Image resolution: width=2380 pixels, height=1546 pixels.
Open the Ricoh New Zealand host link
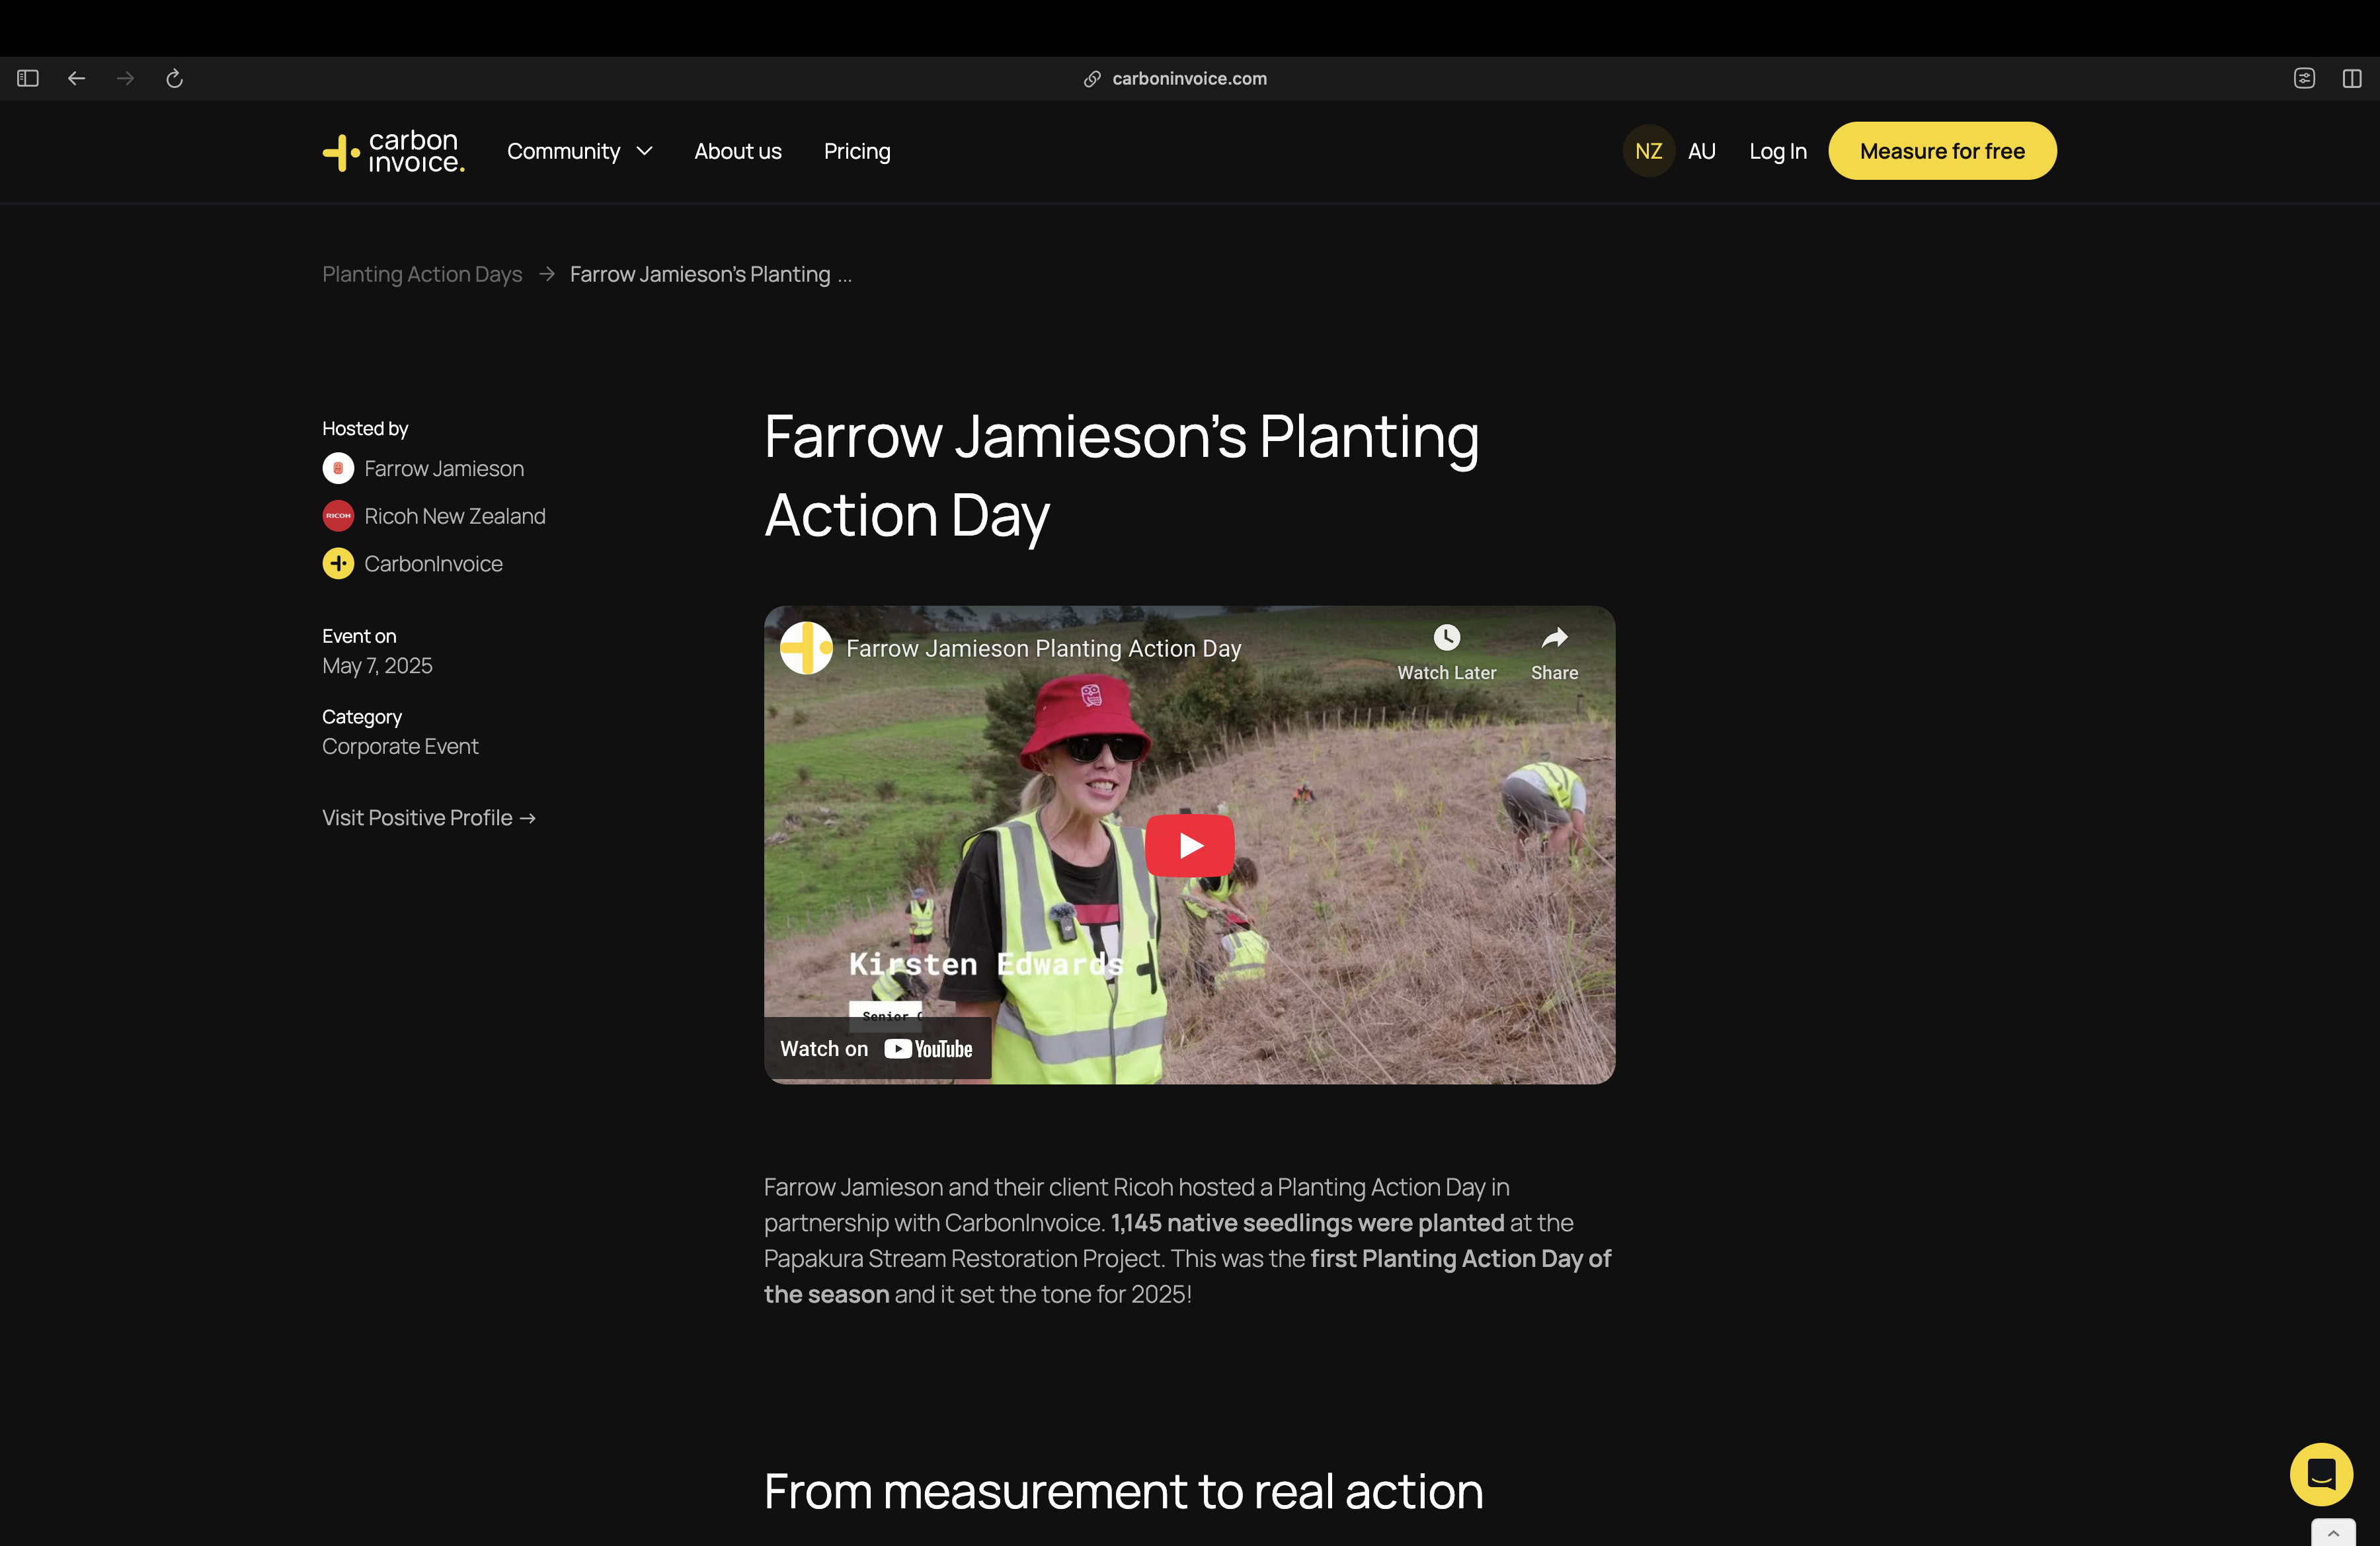[x=455, y=516]
